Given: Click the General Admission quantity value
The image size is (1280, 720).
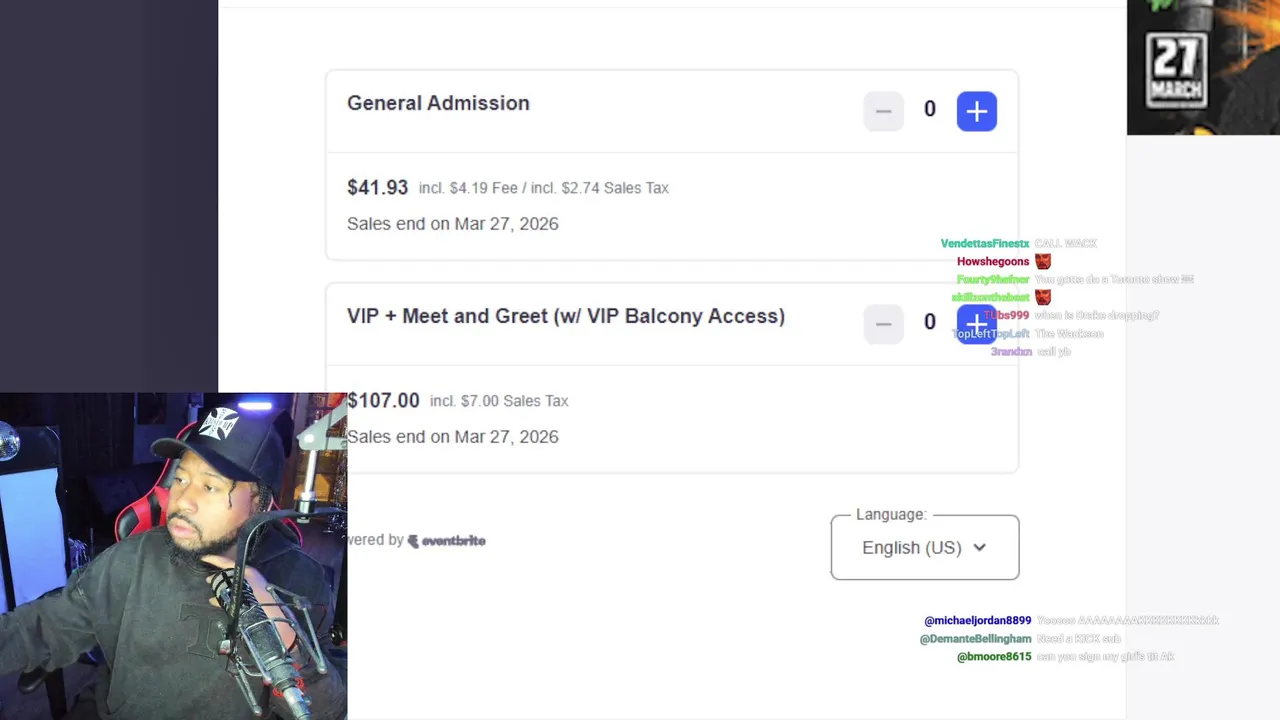Looking at the screenshot, I should coord(930,110).
